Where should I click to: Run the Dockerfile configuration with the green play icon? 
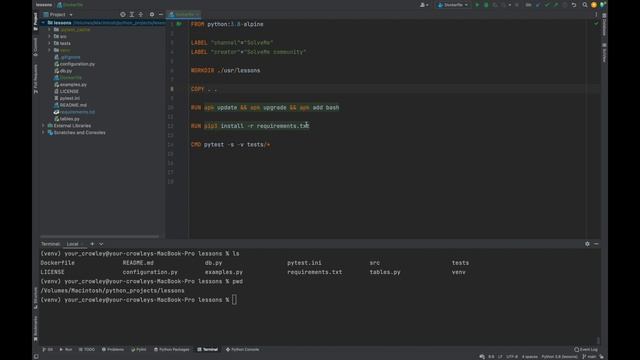477,5
